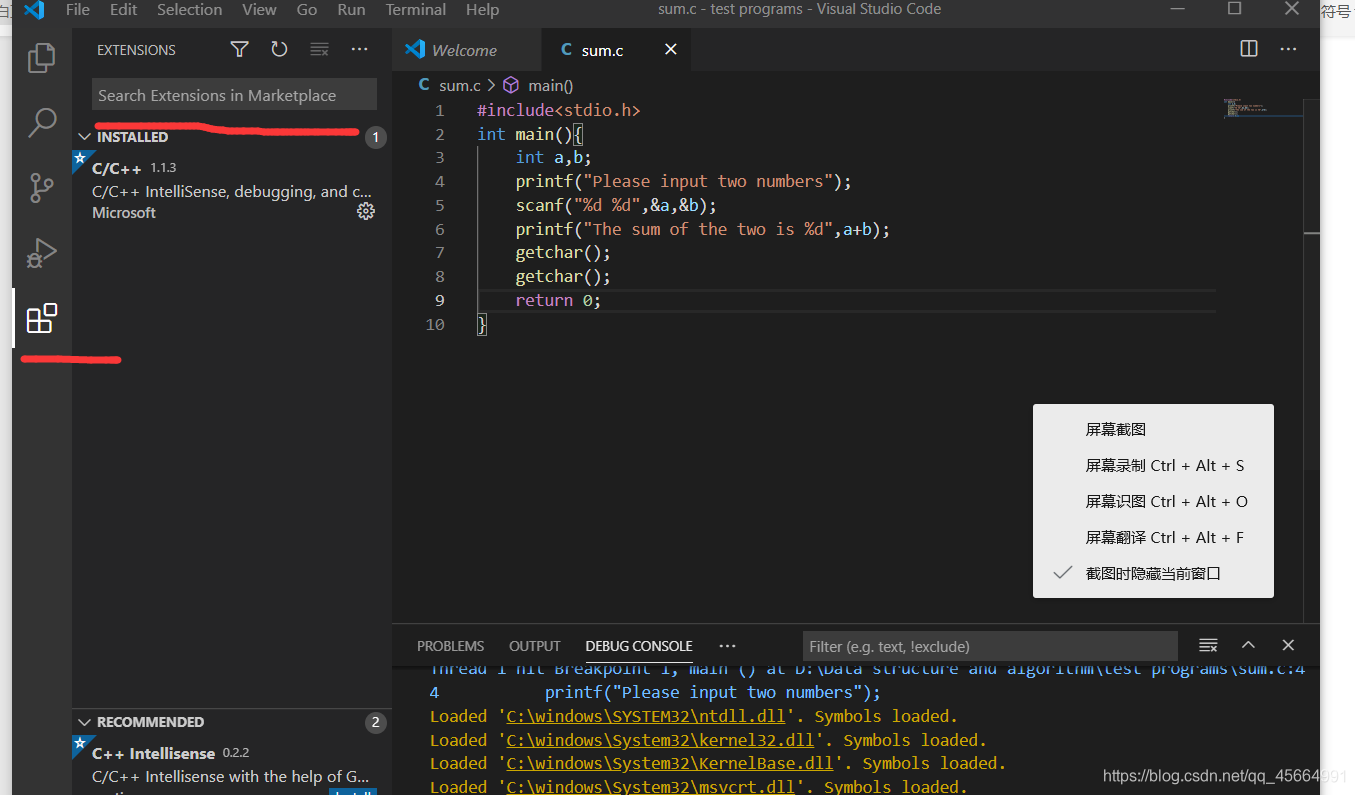The height and width of the screenshot is (795, 1355).
Task: Open additional panel views ellipsis
Action: [727, 646]
